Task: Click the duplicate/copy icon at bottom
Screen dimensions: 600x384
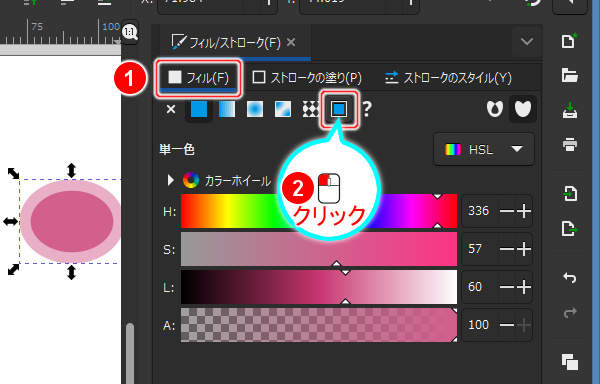Action: click(569, 362)
